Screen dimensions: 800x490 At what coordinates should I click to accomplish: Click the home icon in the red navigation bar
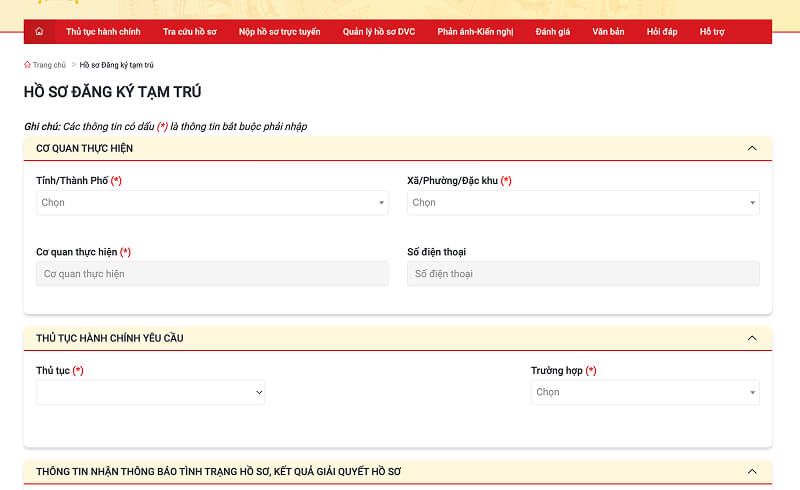(x=39, y=32)
